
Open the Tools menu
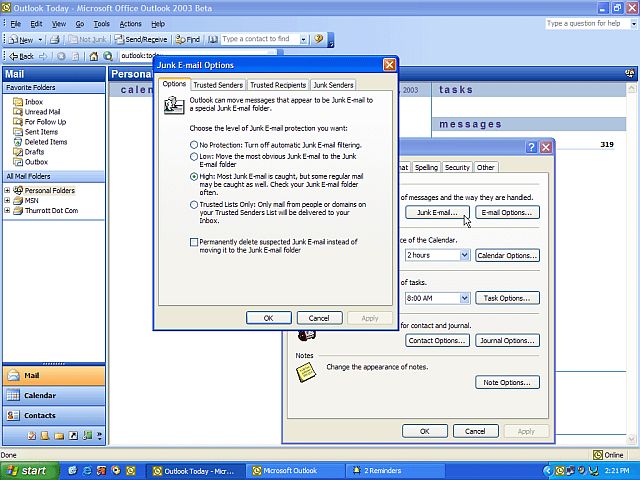(x=101, y=24)
